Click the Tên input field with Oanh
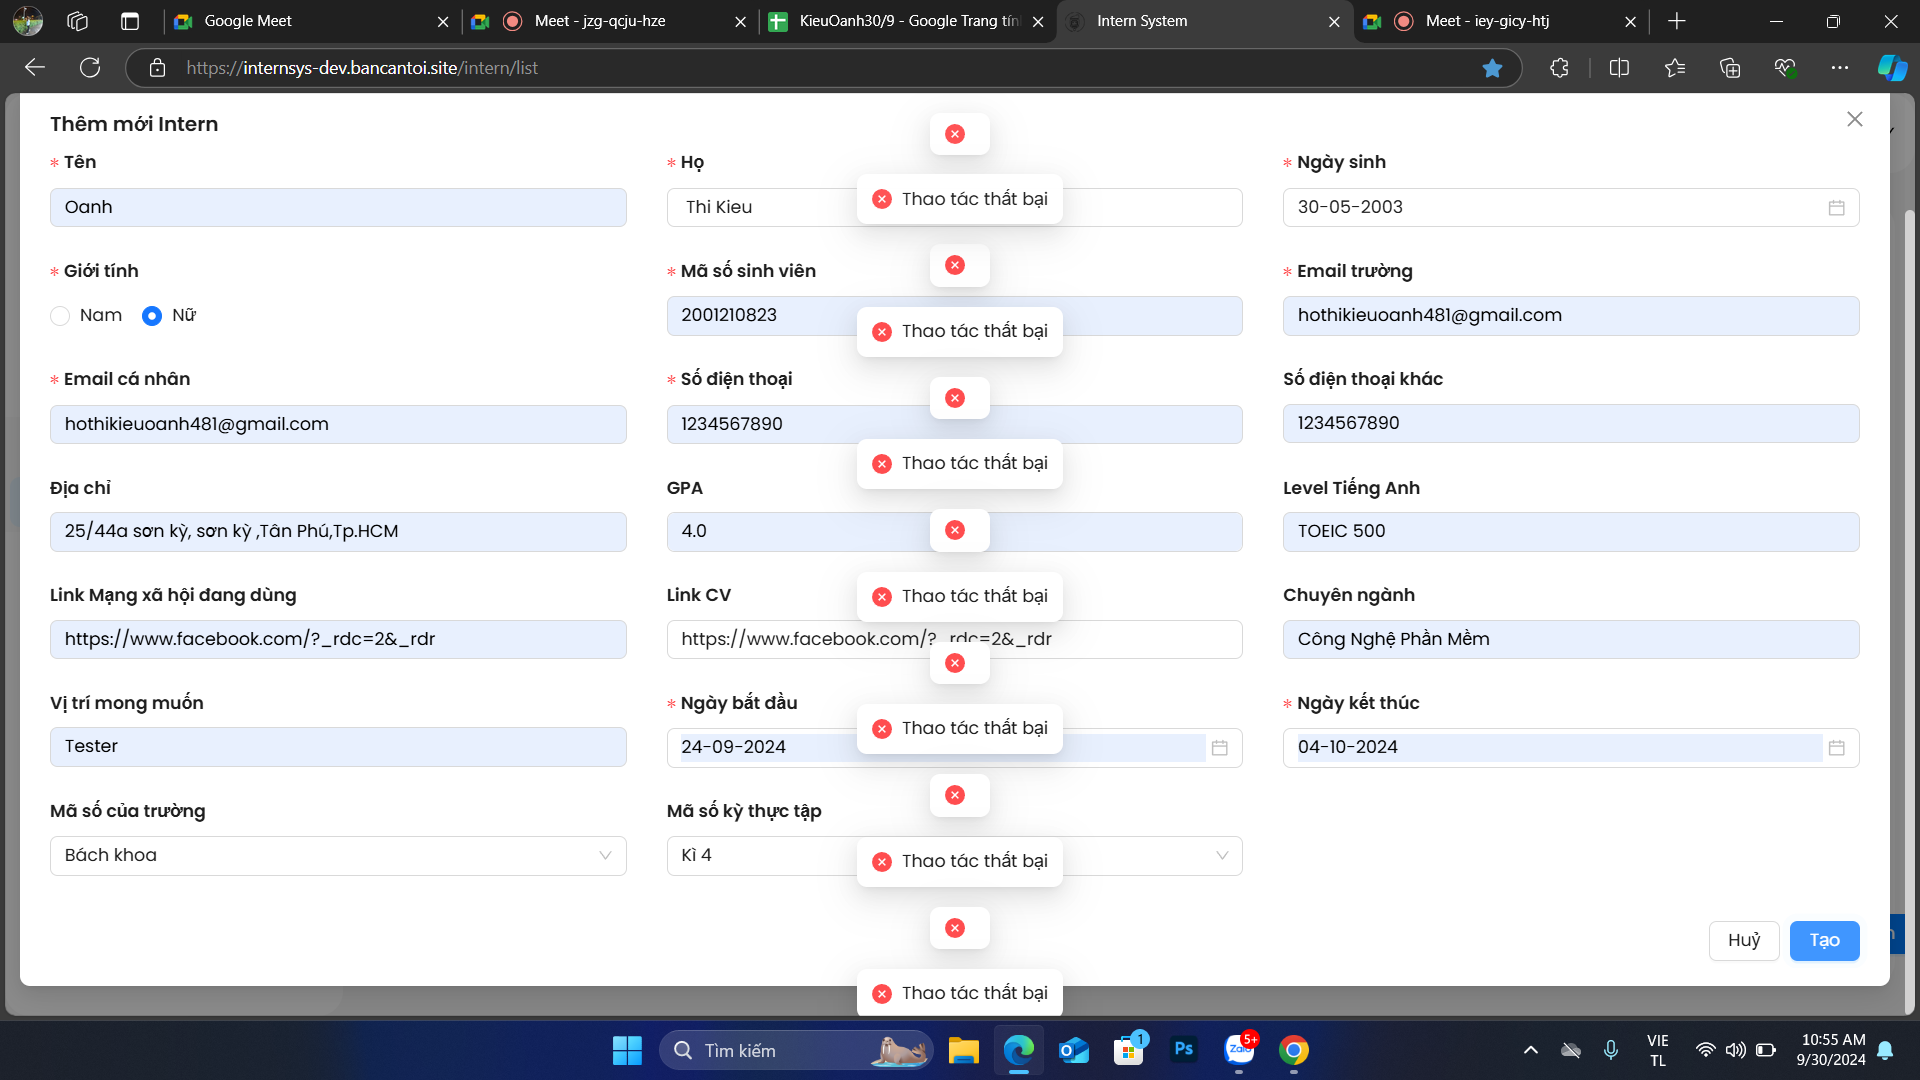Screen dimensions: 1920x1080 coord(338,207)
